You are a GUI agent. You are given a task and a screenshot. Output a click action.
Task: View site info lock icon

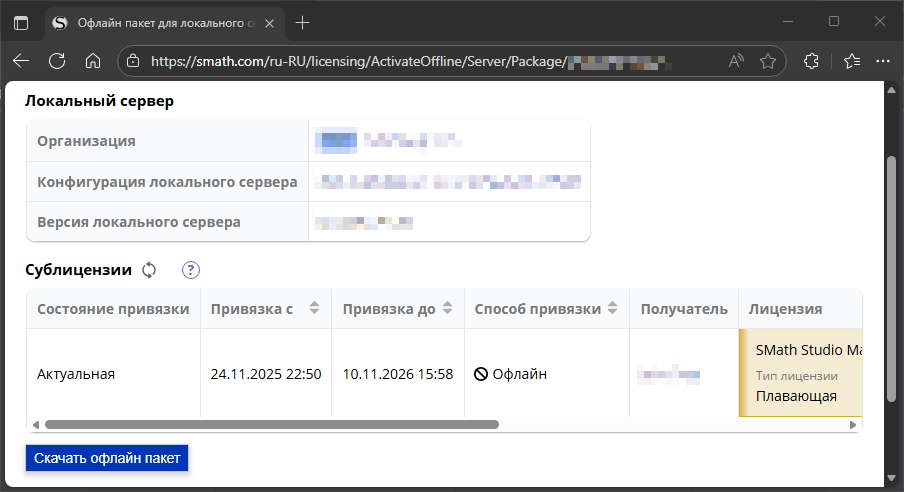click(133, 61)
